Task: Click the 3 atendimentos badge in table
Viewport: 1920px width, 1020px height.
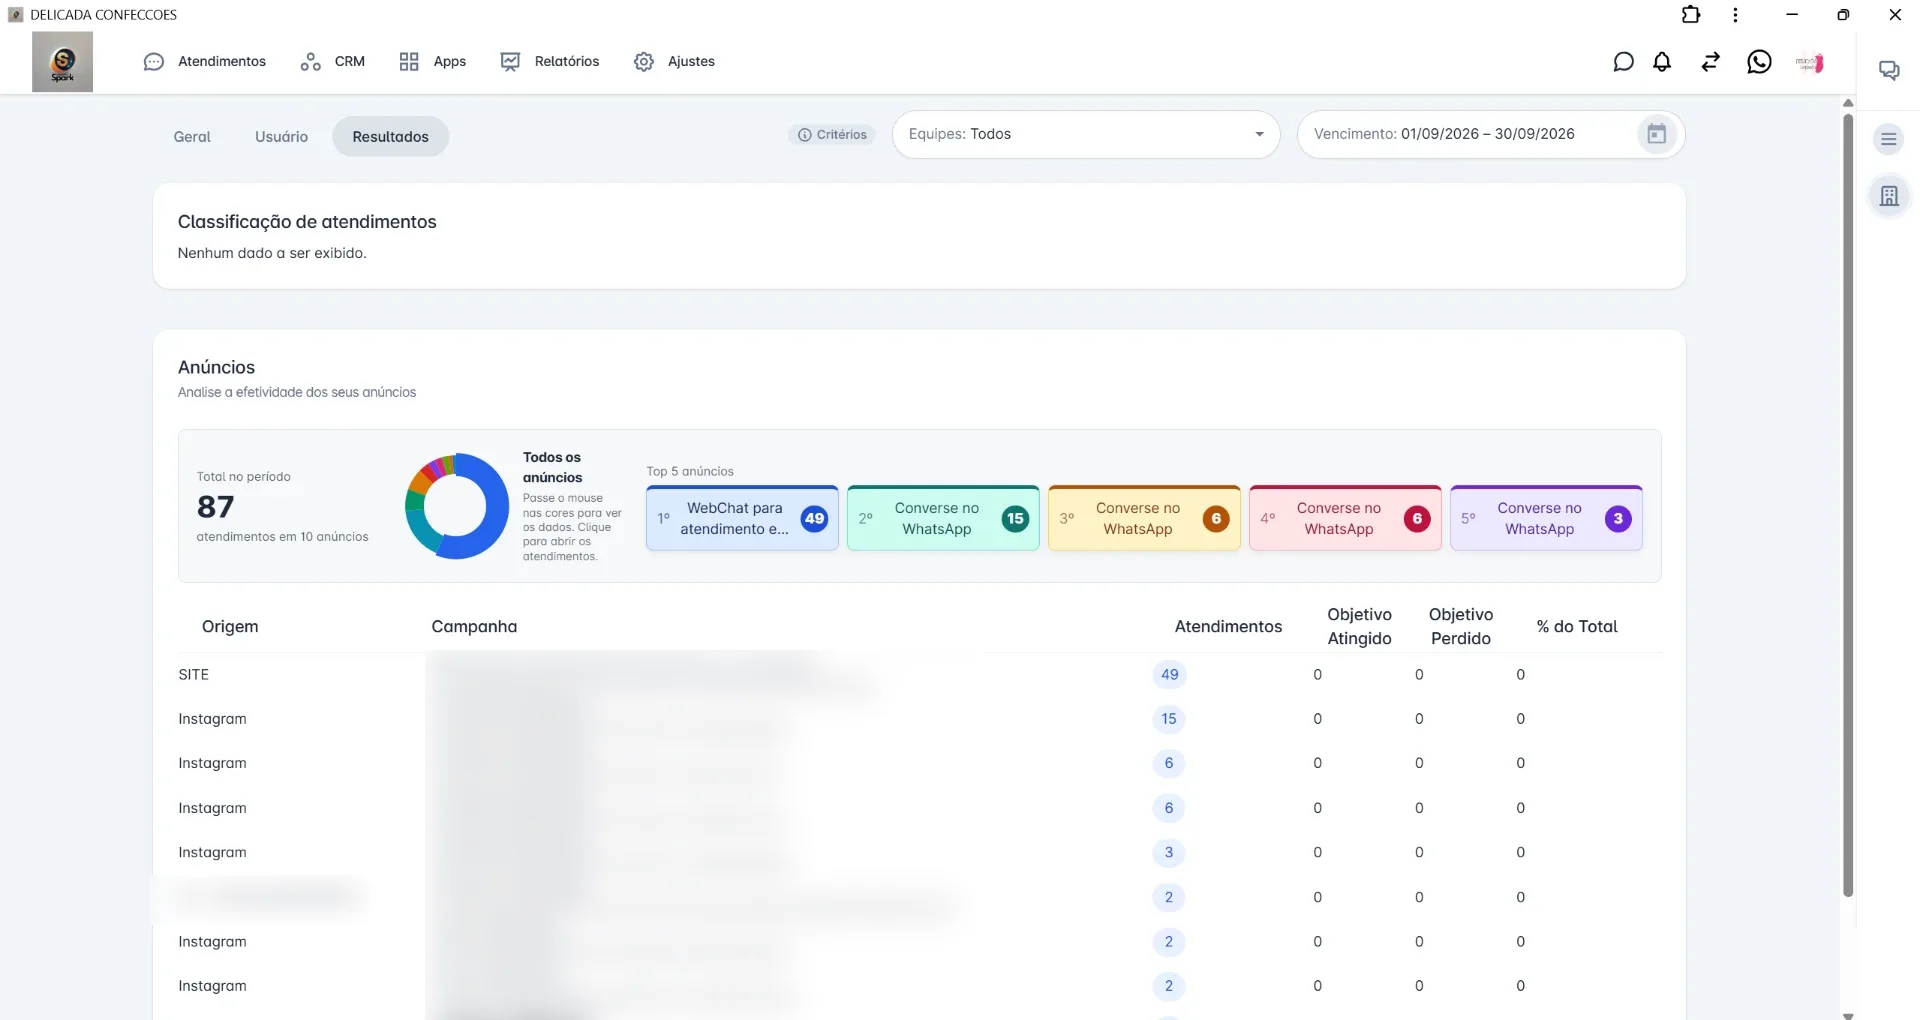Action: (1169, 853)
